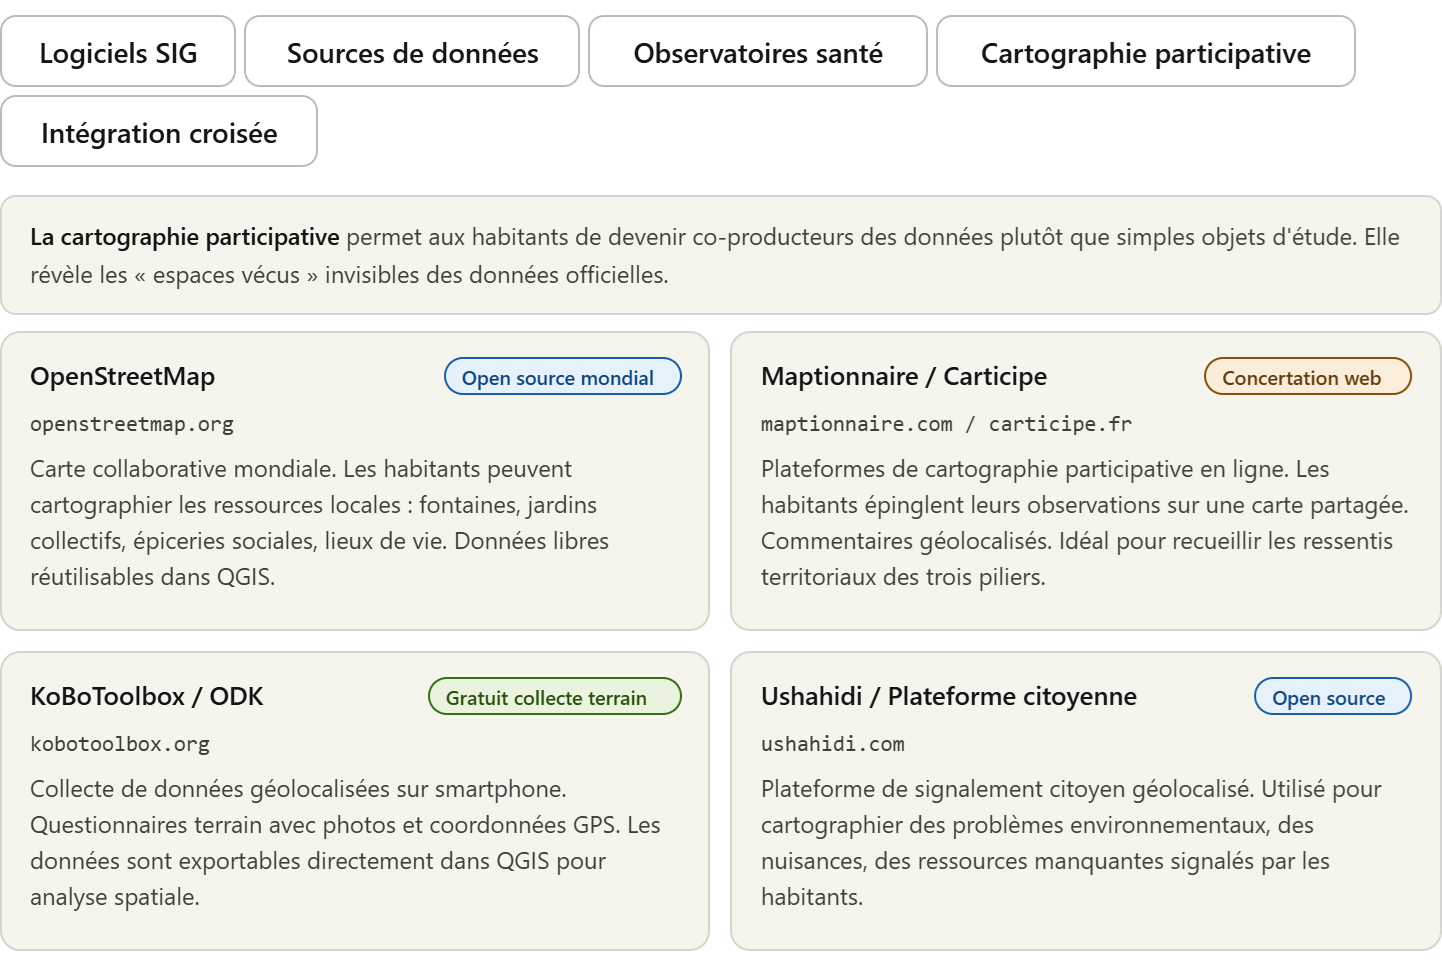Switch to Sources de données tab

(412, 52)
